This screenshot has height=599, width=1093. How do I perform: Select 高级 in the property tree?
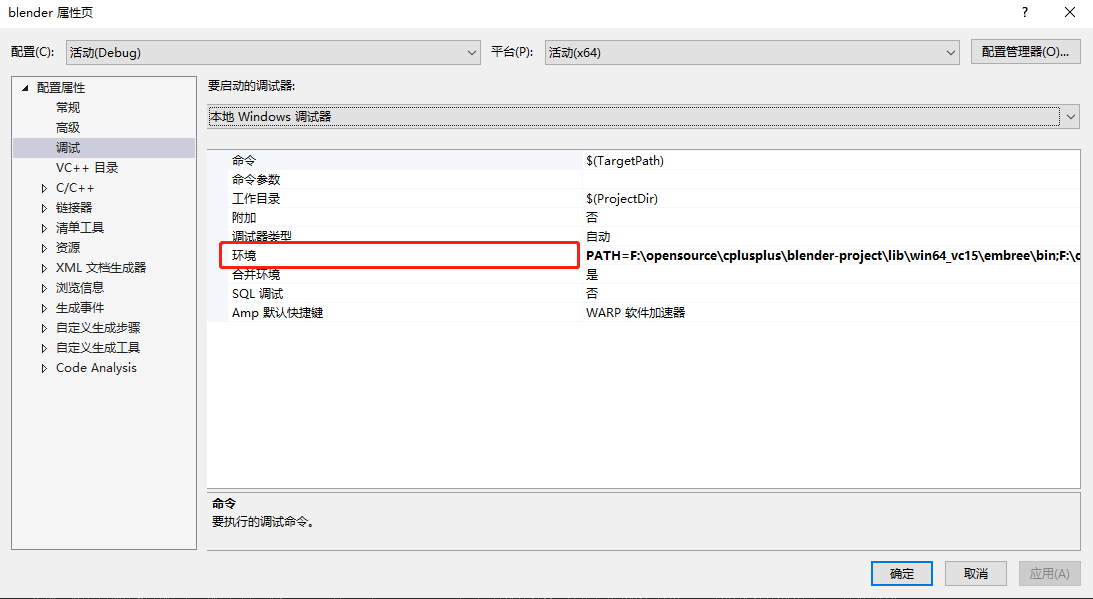pos(68,128)
